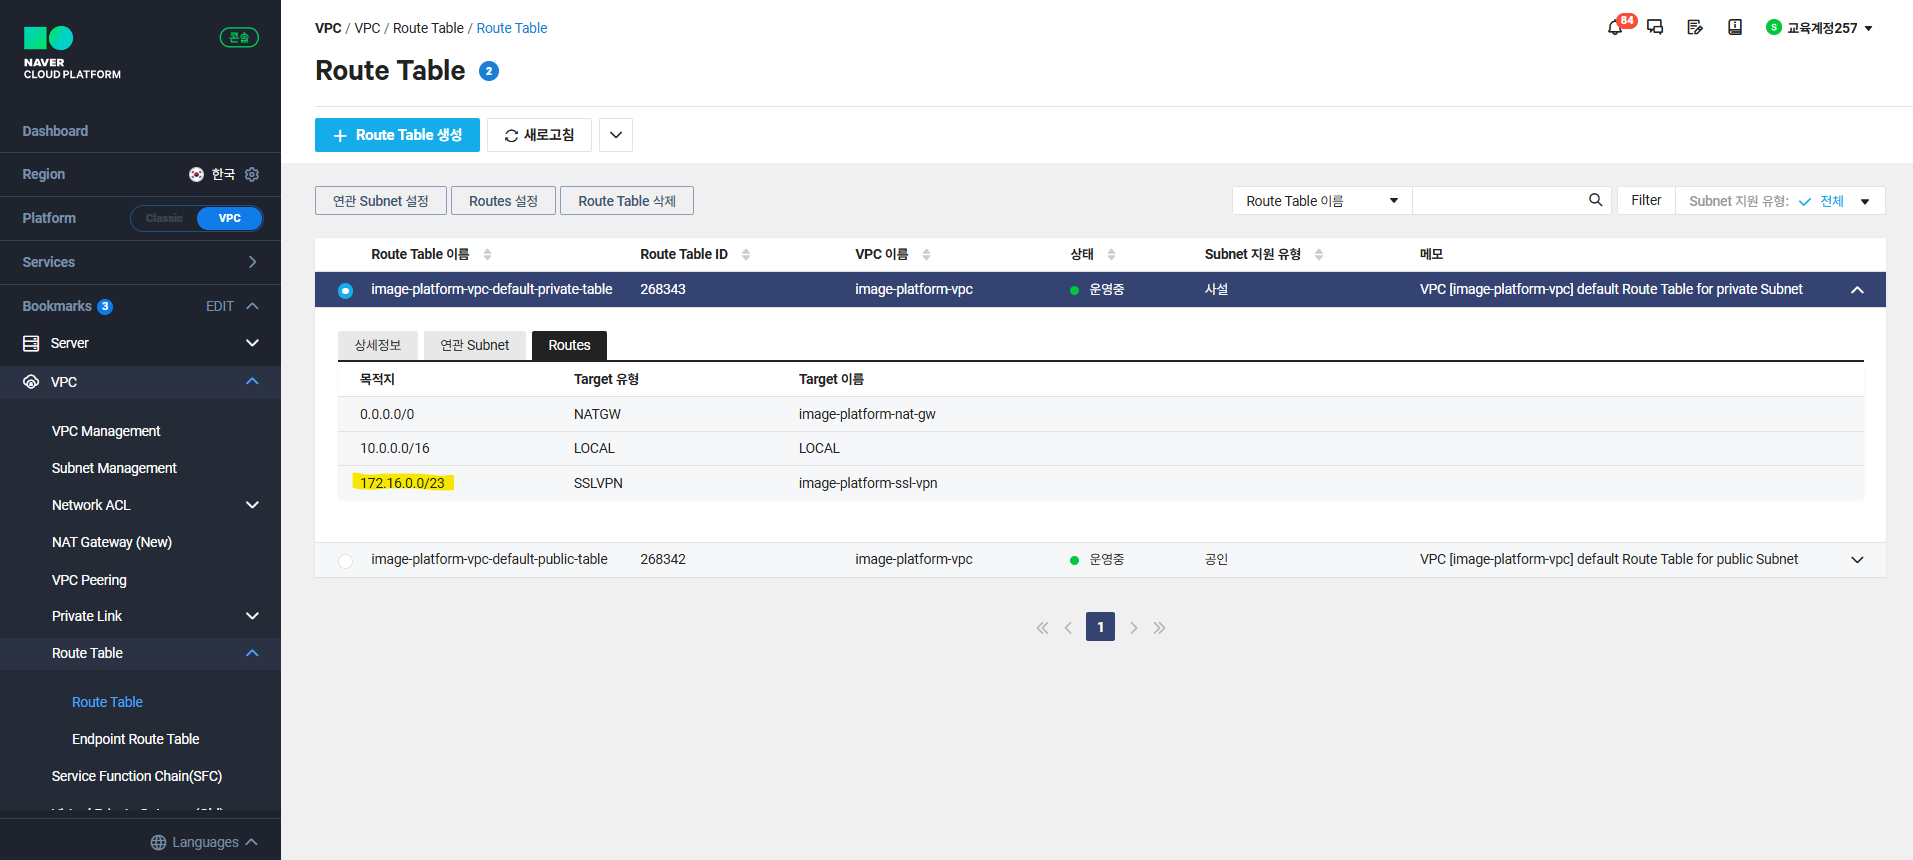The width and height of the screenshot is (1913, 860).
Task: Click Route Table ID 268342
Action: click(663, 559)
